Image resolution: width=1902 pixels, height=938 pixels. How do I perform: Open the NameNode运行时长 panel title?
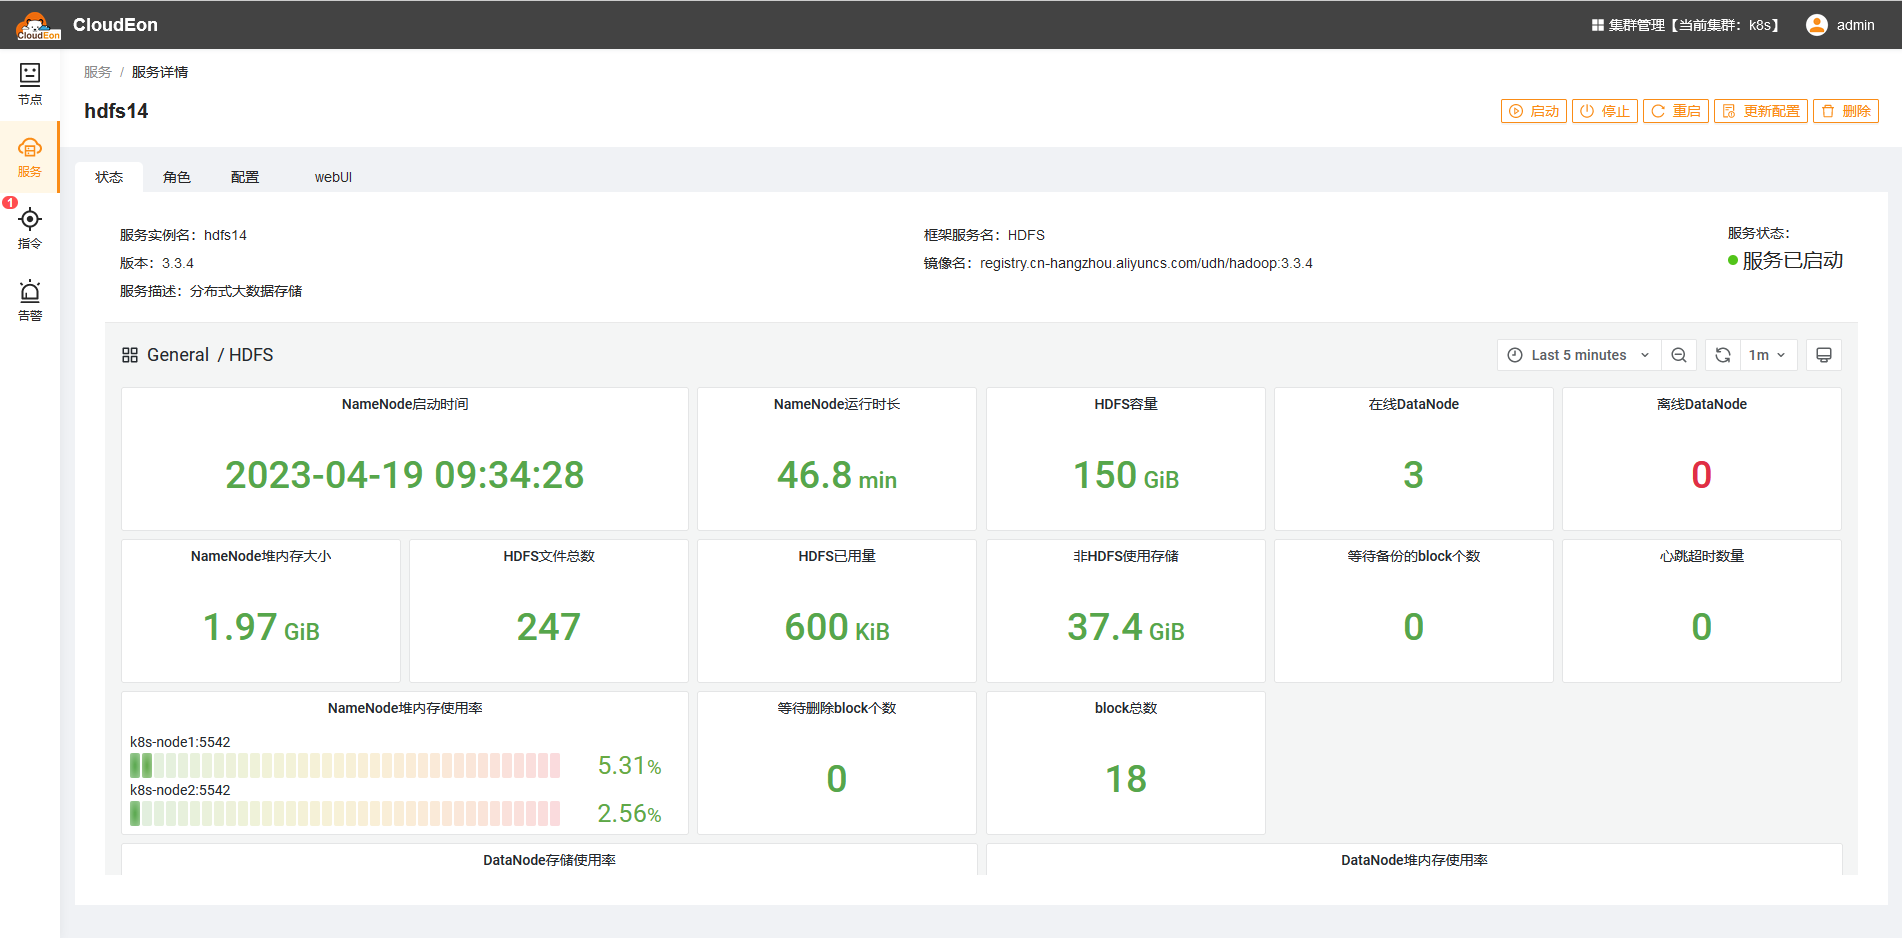coord(837,404)
